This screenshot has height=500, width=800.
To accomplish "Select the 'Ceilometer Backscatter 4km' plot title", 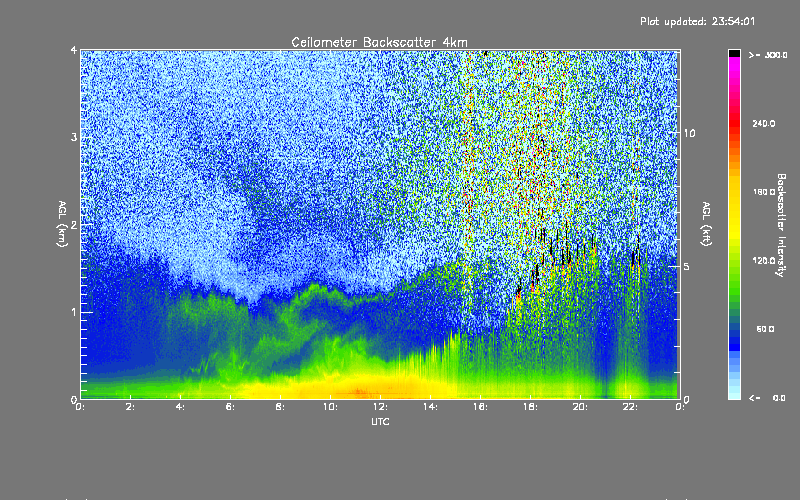I will pos(379,42).
